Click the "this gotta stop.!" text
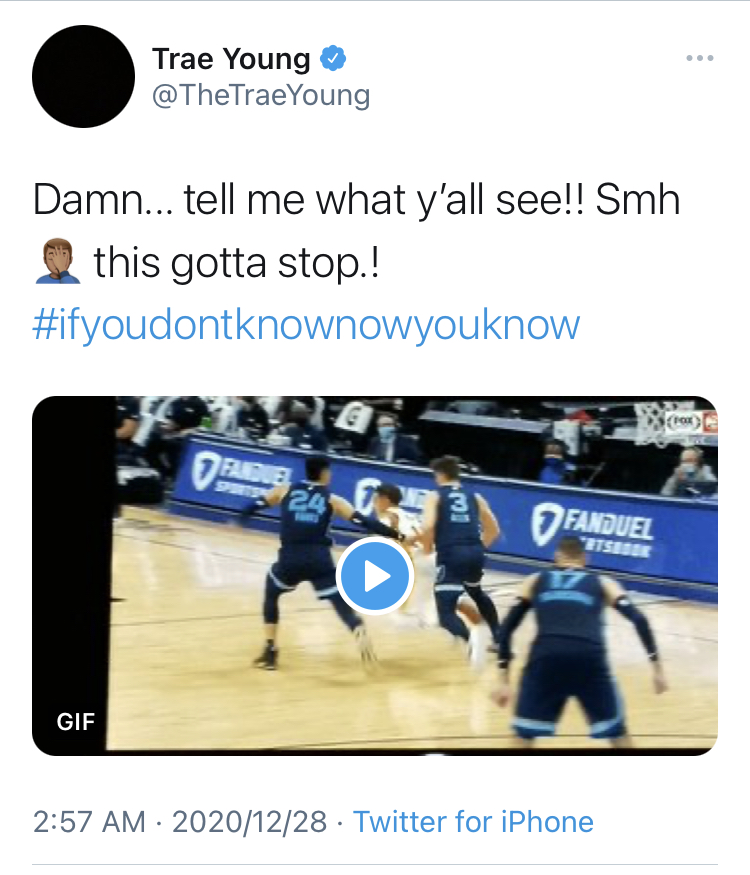The image size is (750, 875). pos(236,264)
